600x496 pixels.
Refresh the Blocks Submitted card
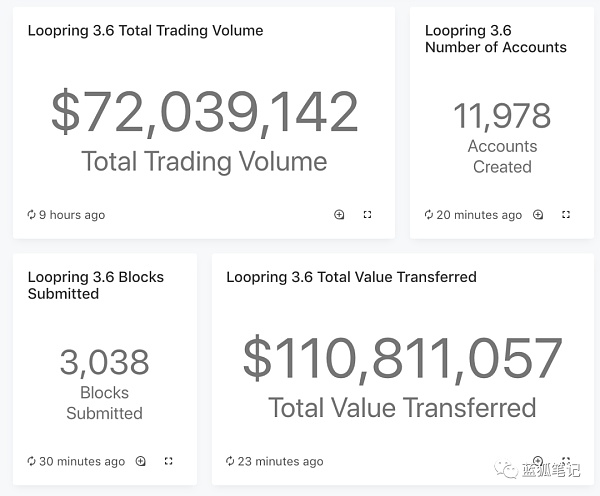point(31,461)
